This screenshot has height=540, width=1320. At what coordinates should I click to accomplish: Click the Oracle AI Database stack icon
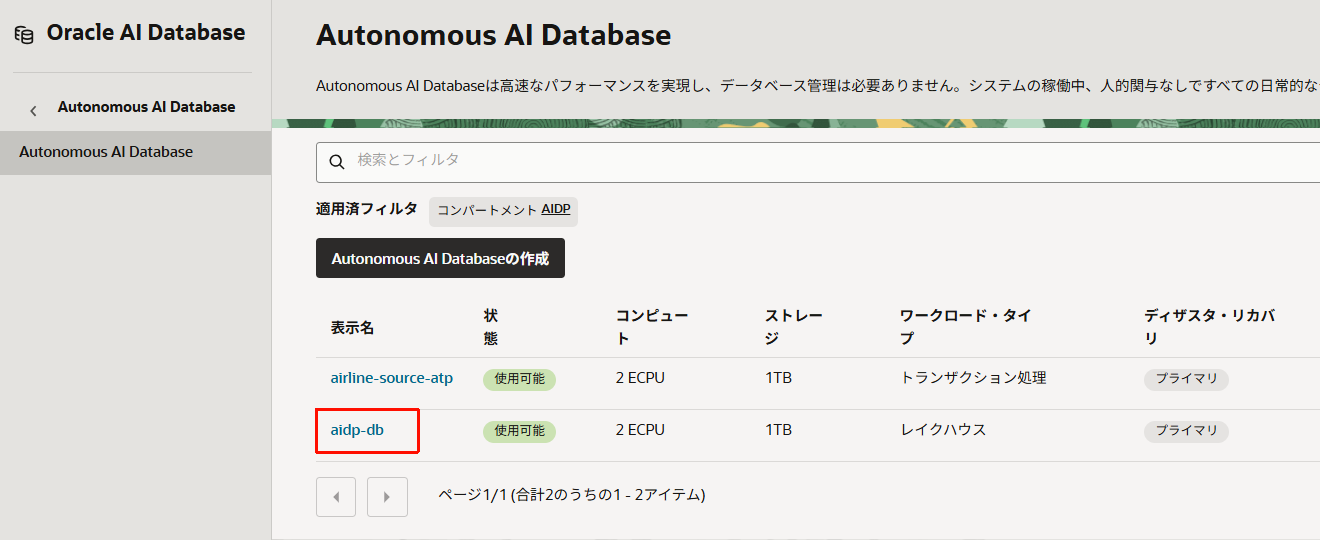click(23, 34)
